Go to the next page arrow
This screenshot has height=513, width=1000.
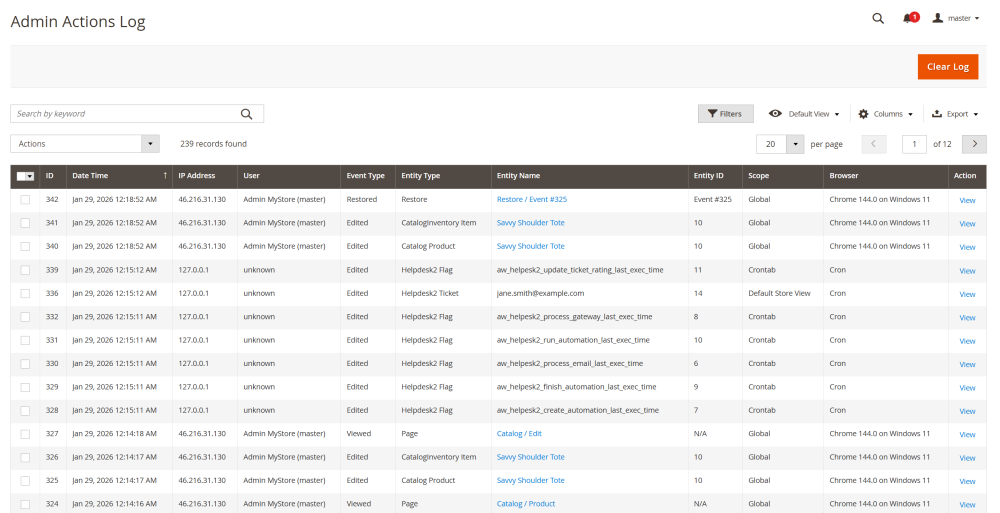click(974, 144)
